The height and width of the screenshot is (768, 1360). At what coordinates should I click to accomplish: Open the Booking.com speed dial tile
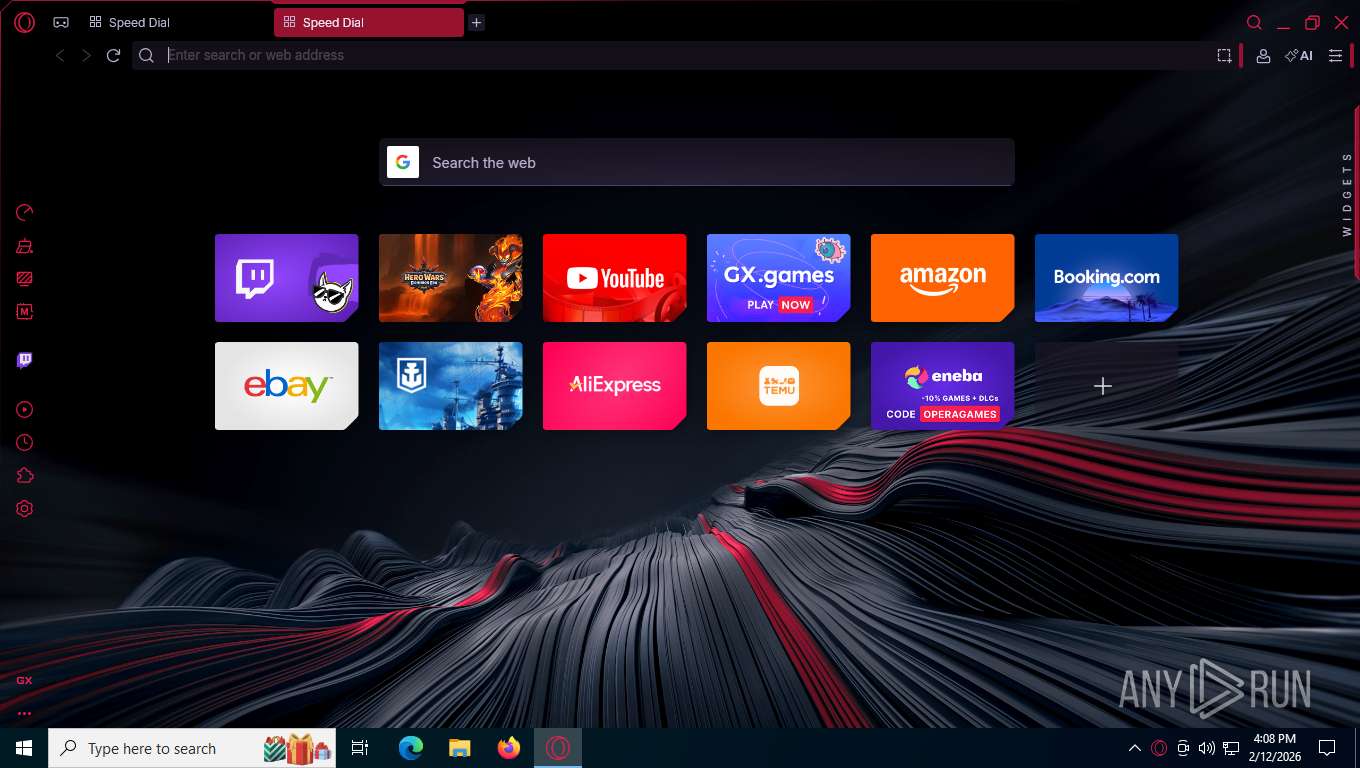[x=1106, y=278]
